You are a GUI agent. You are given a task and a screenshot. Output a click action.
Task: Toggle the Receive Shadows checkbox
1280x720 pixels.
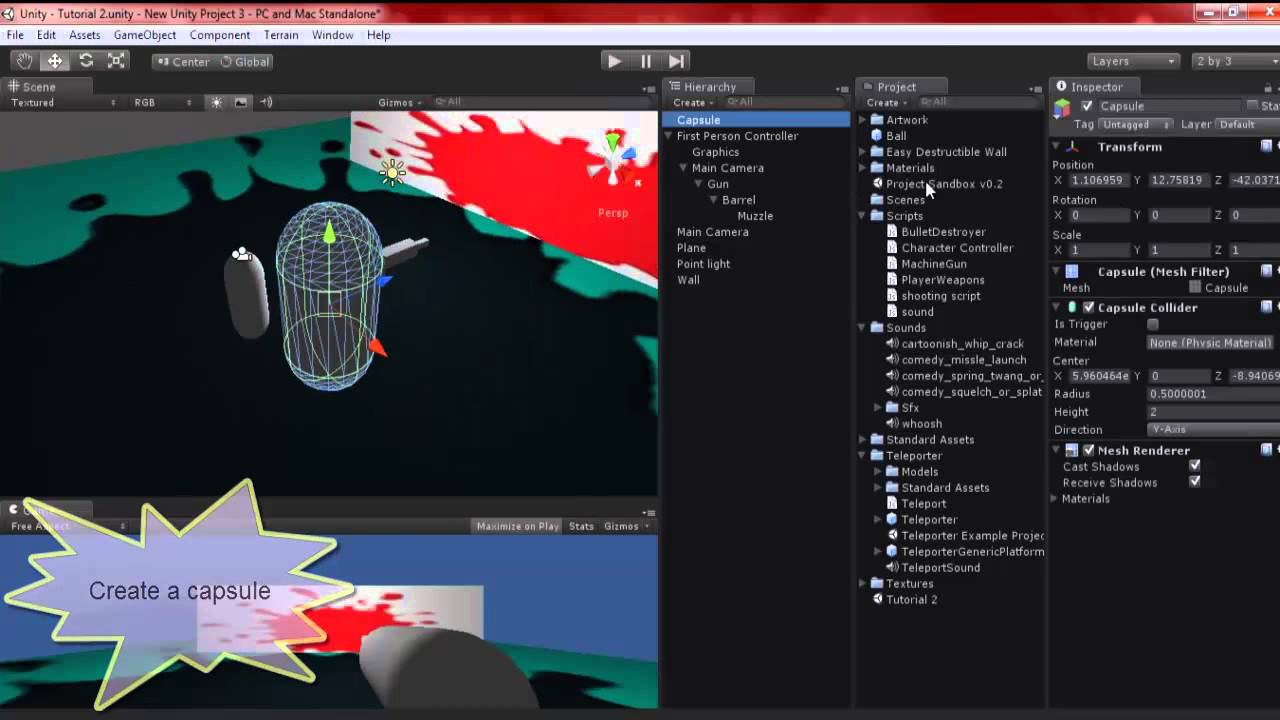point(1195,482)
